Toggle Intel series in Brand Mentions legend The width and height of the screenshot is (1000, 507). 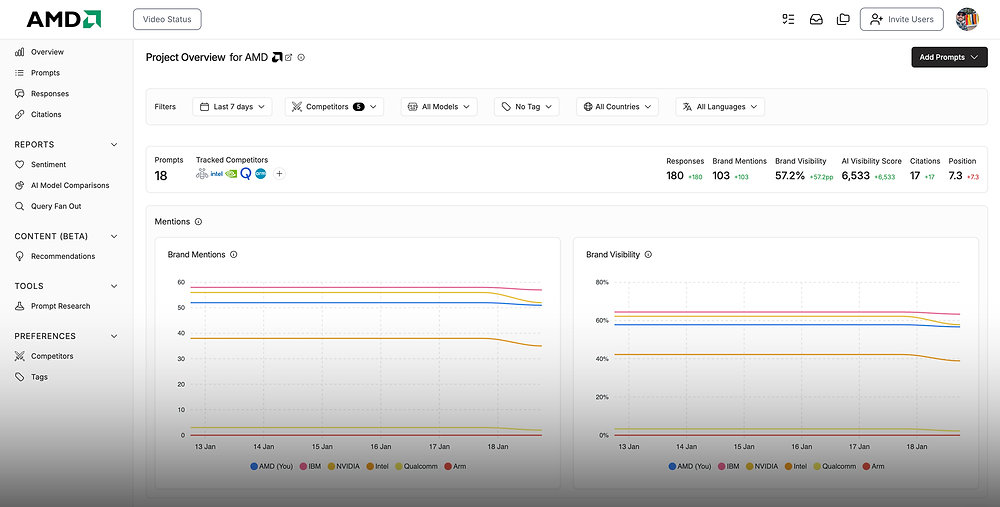click(x=378, y=466)
